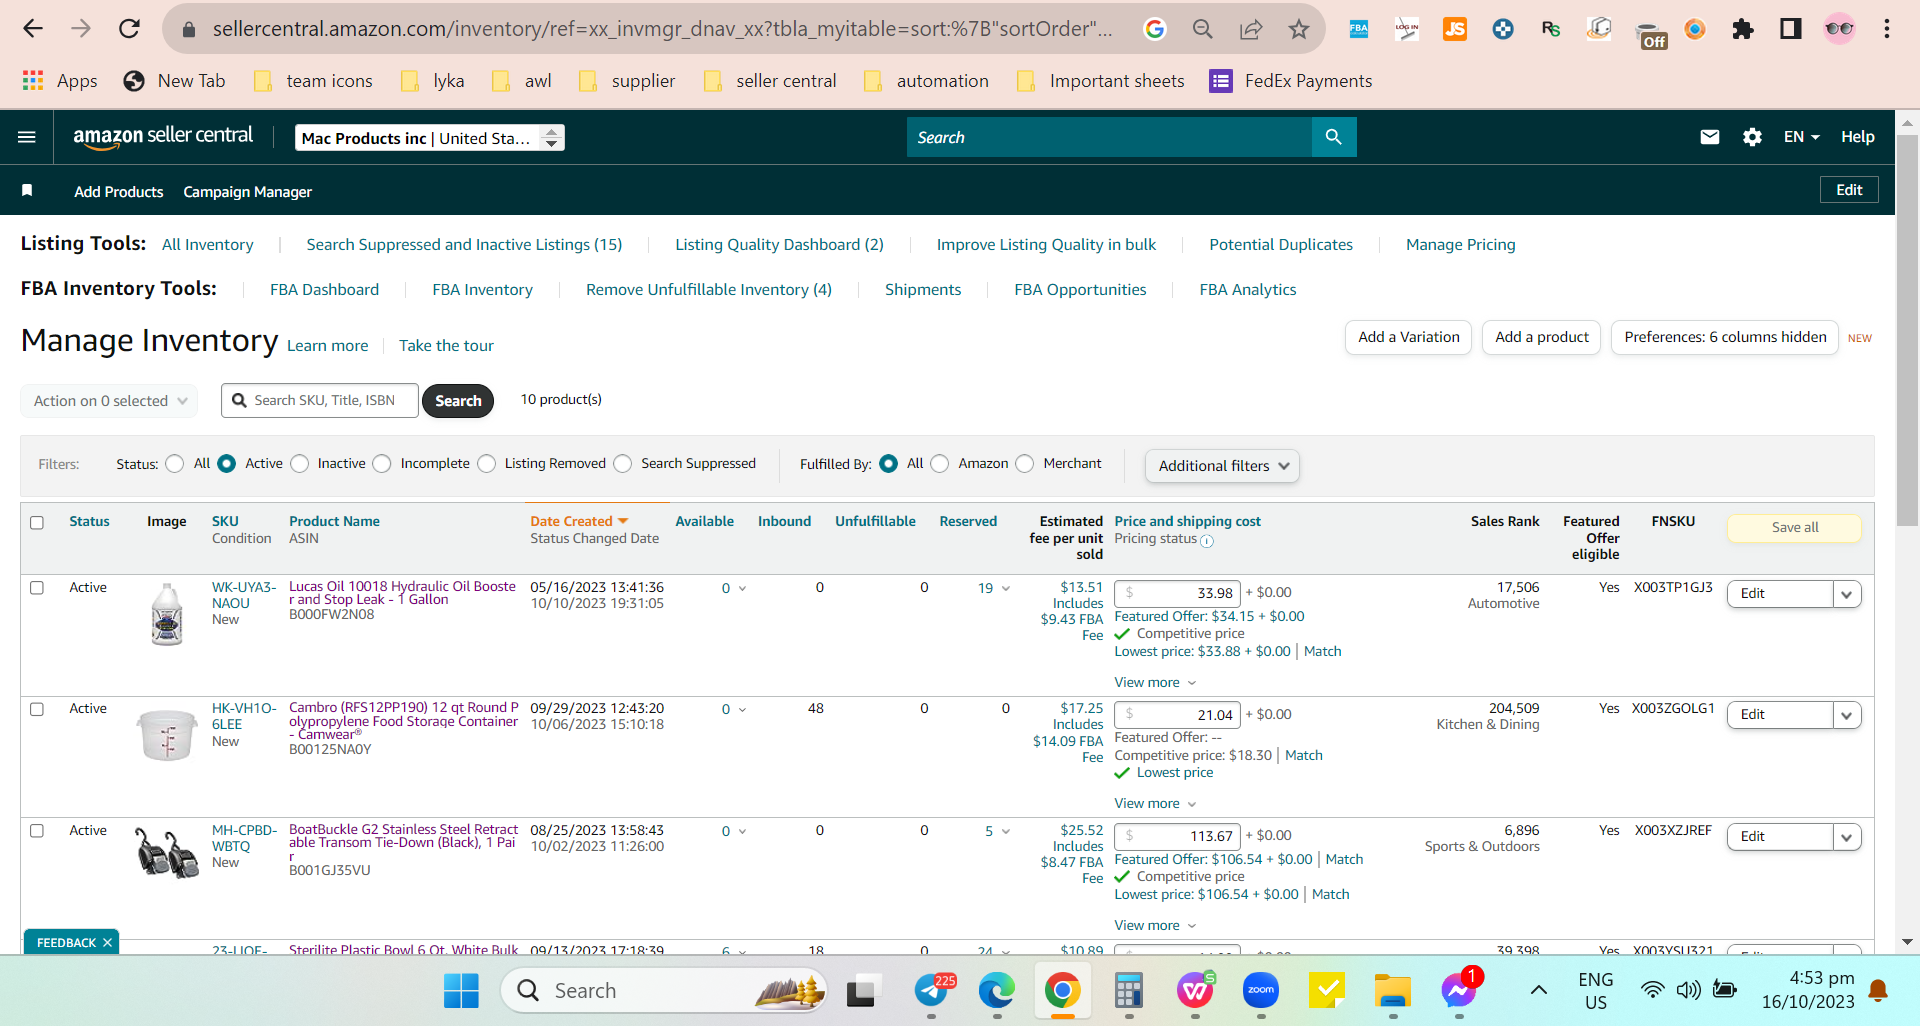Screen dimensions: 1920x1026
Task: Click in the Search SKU, Title, ISBN field
Action: click(320, 401)
